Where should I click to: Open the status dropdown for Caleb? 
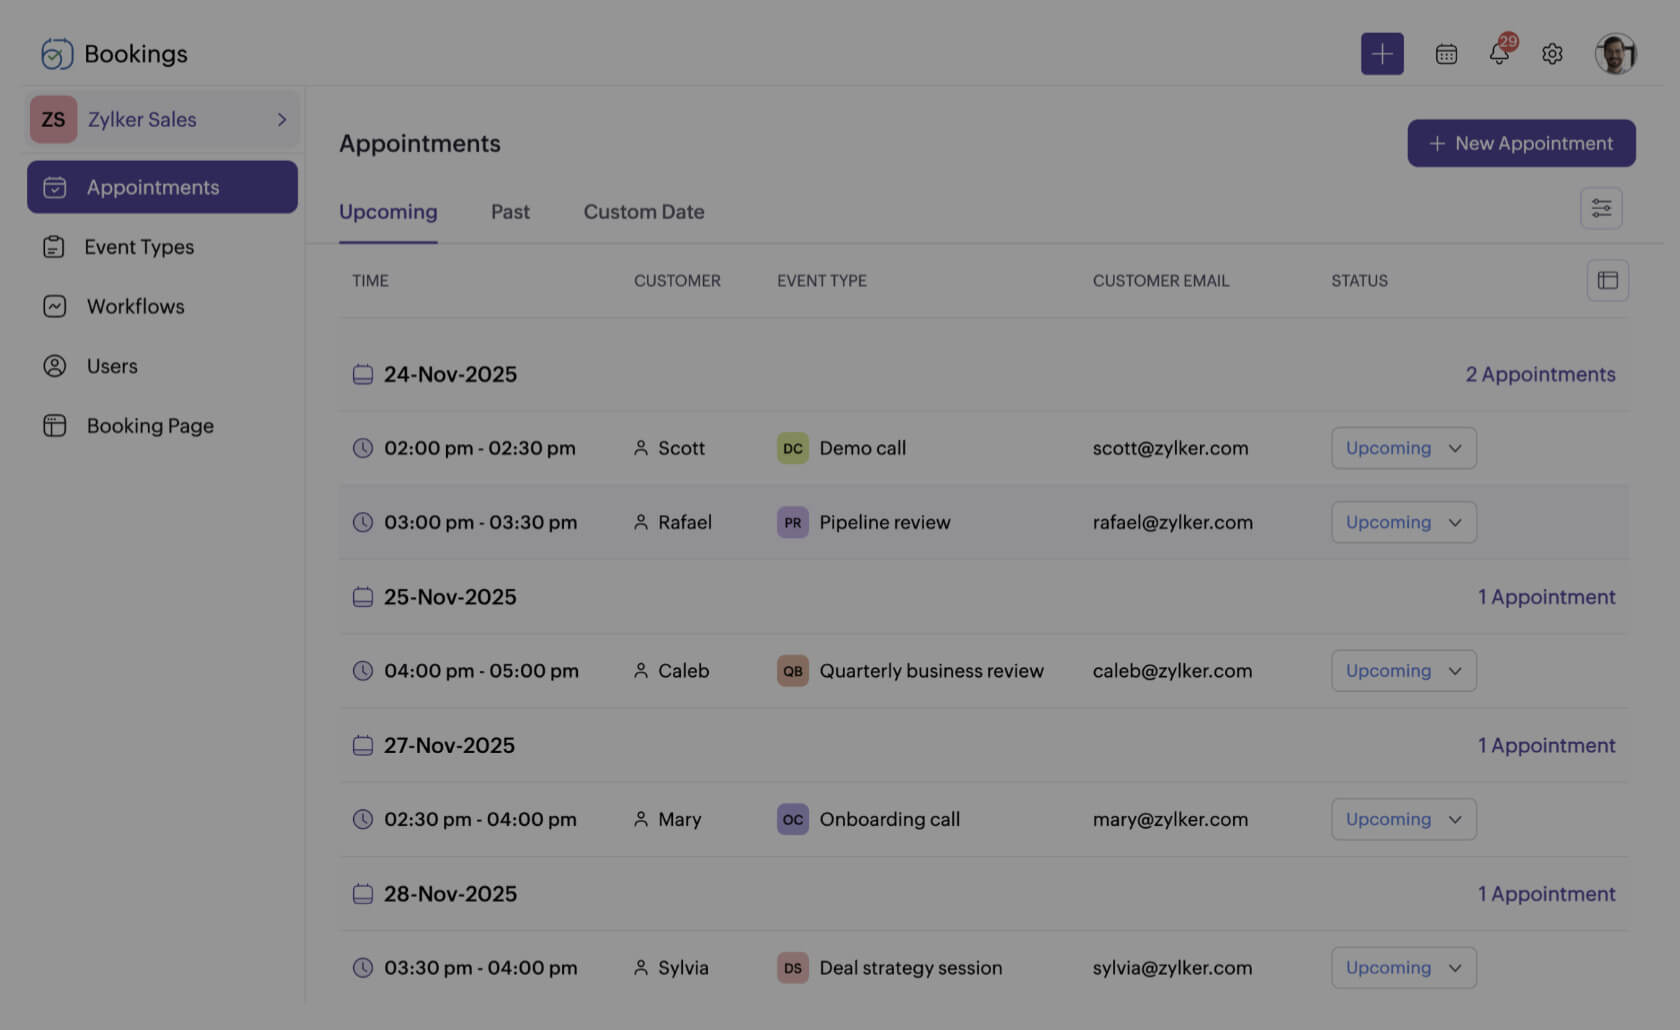pos(1404,671)
